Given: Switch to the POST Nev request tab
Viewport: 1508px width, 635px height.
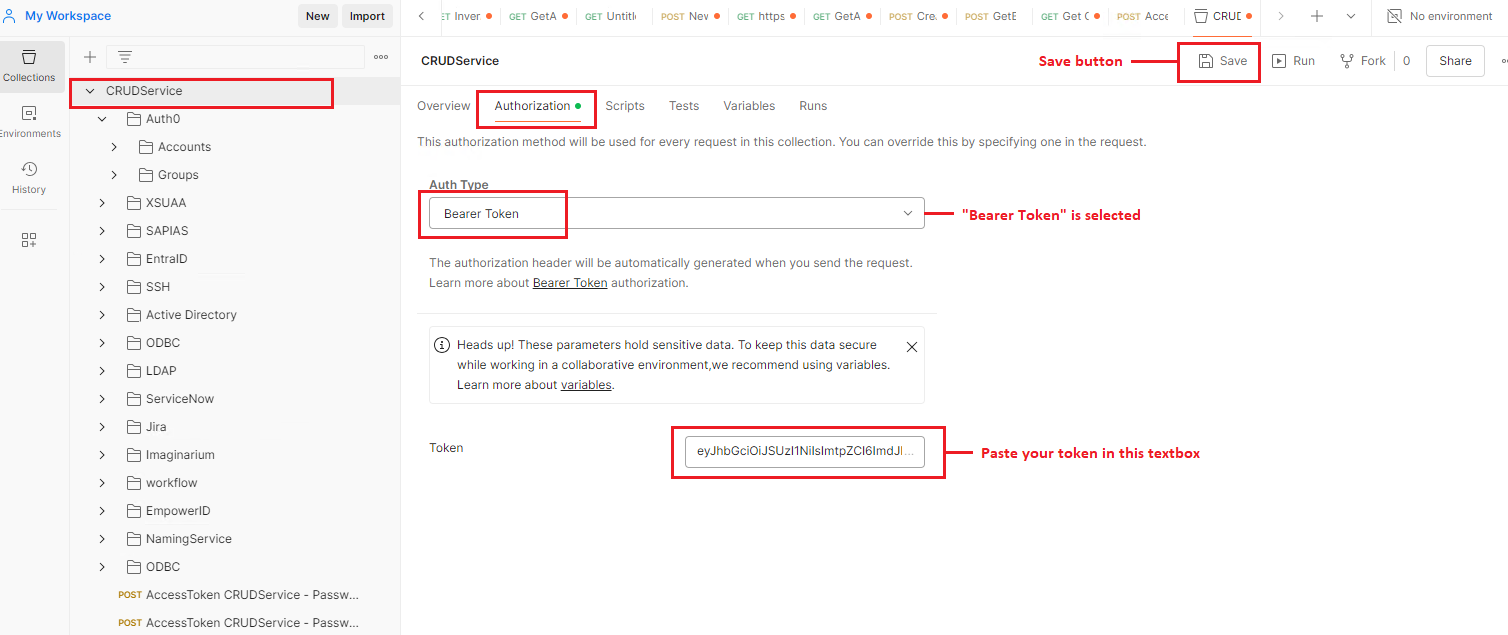Looking at the screenshot, I should [x=690, y=16].
